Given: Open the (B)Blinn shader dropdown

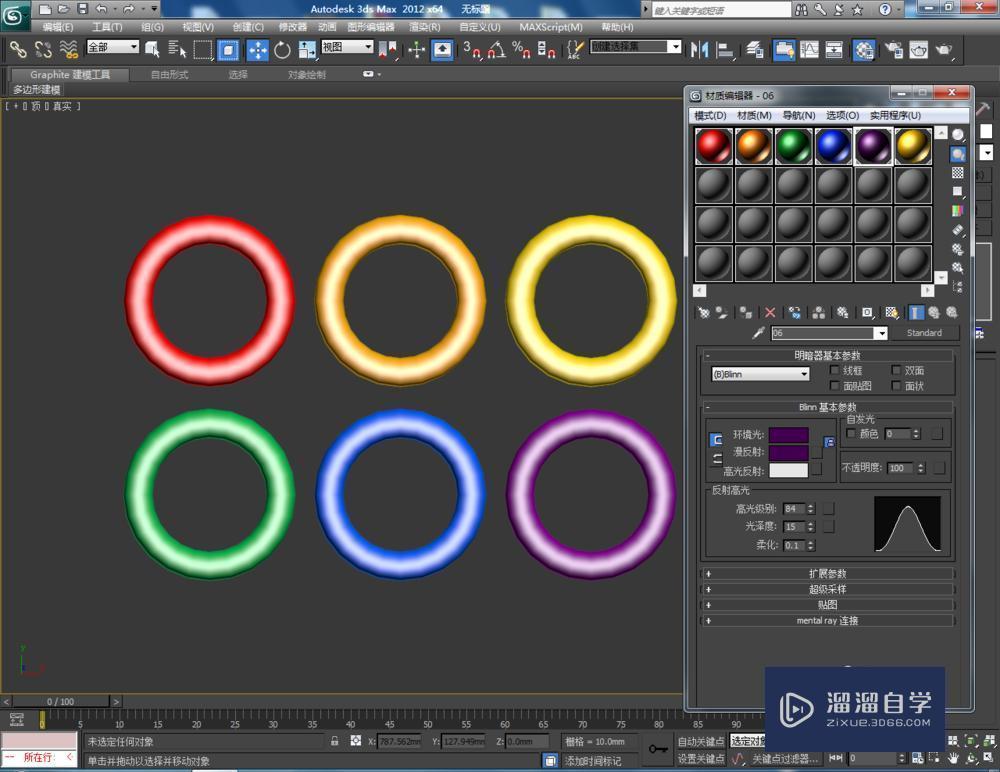Looking at the screenshot, I should coord(760,373).
